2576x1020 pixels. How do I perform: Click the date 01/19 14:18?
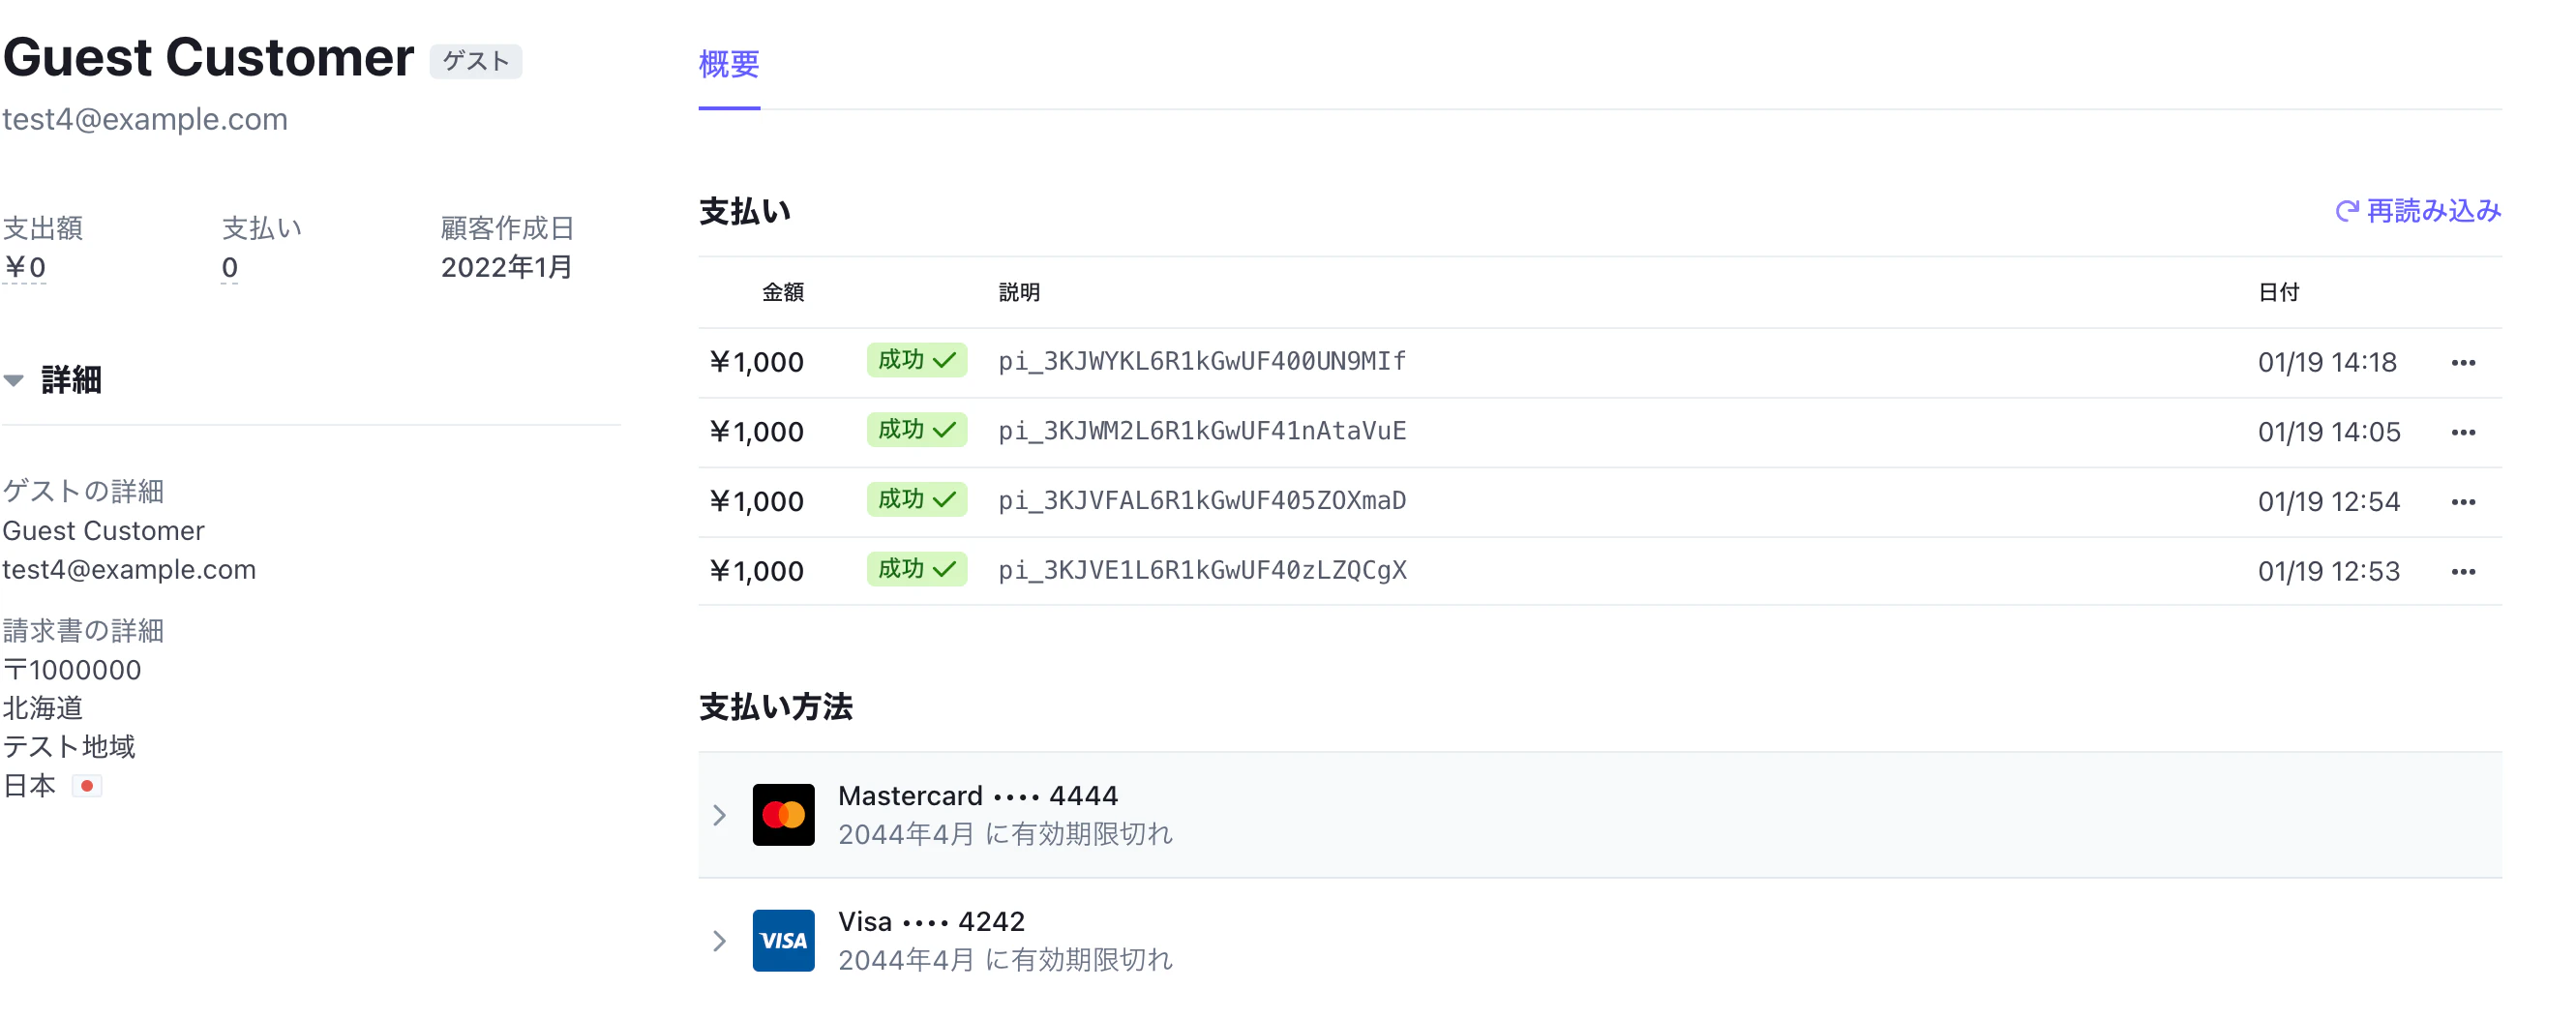(2327, 362)
